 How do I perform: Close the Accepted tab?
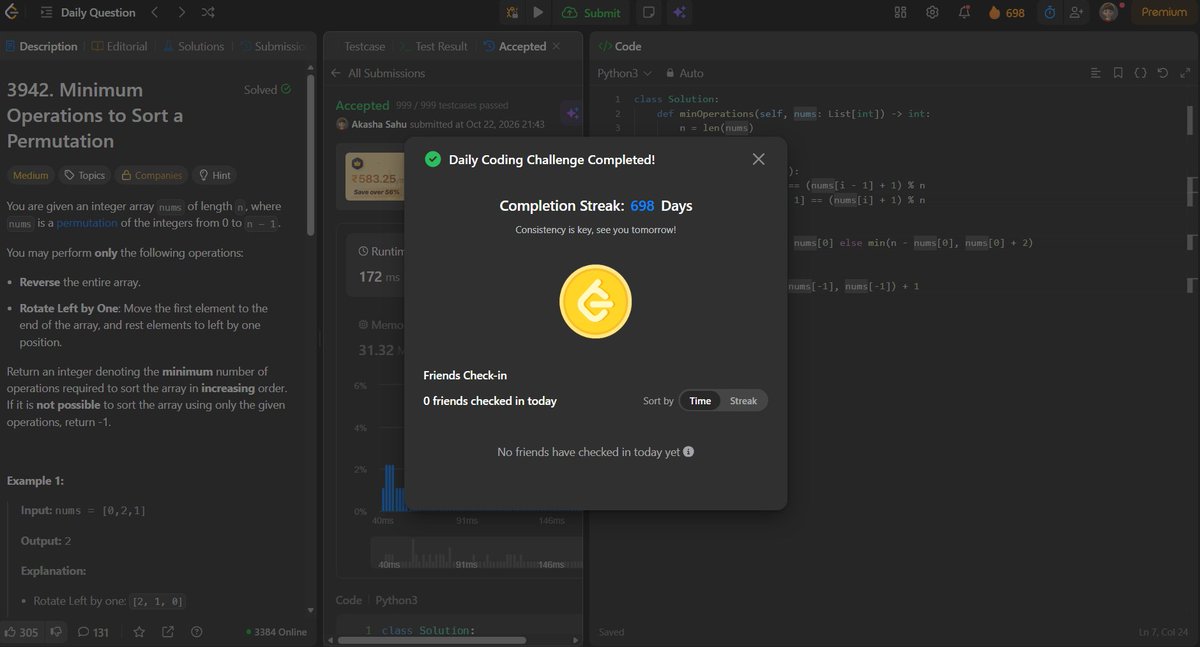pyautogui.click(x=556, y=46)
